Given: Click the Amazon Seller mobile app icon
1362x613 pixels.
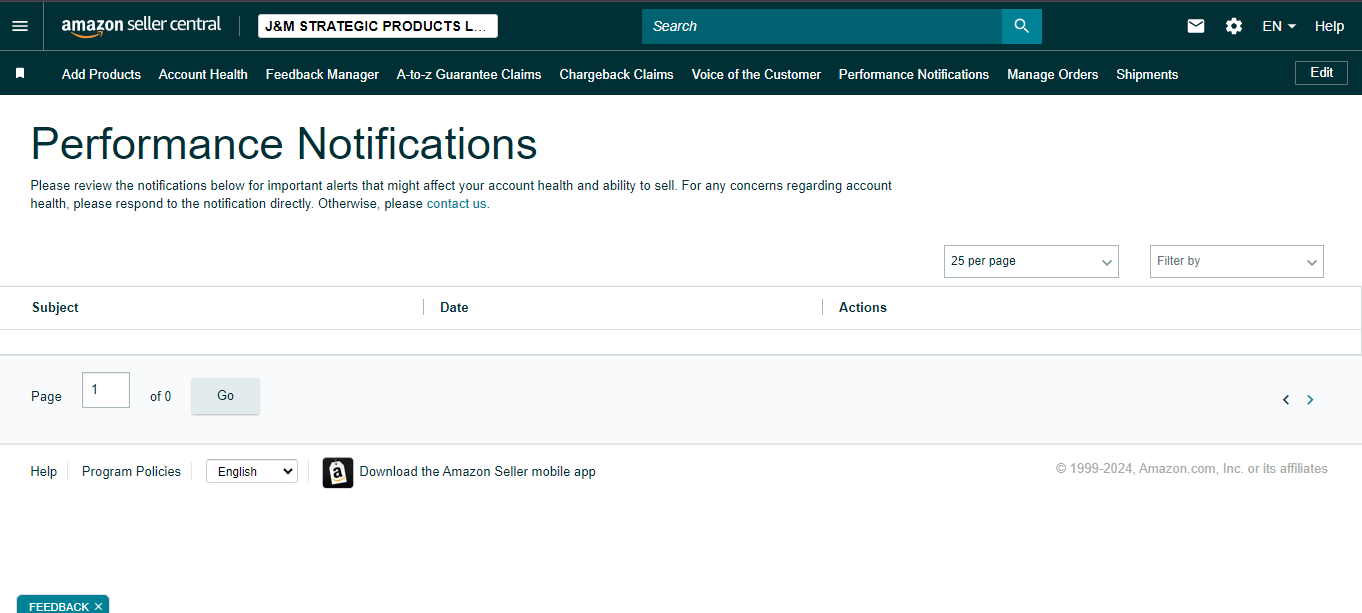Looking at the screenshot, I should pyautogui.click(x=338, y=472).
